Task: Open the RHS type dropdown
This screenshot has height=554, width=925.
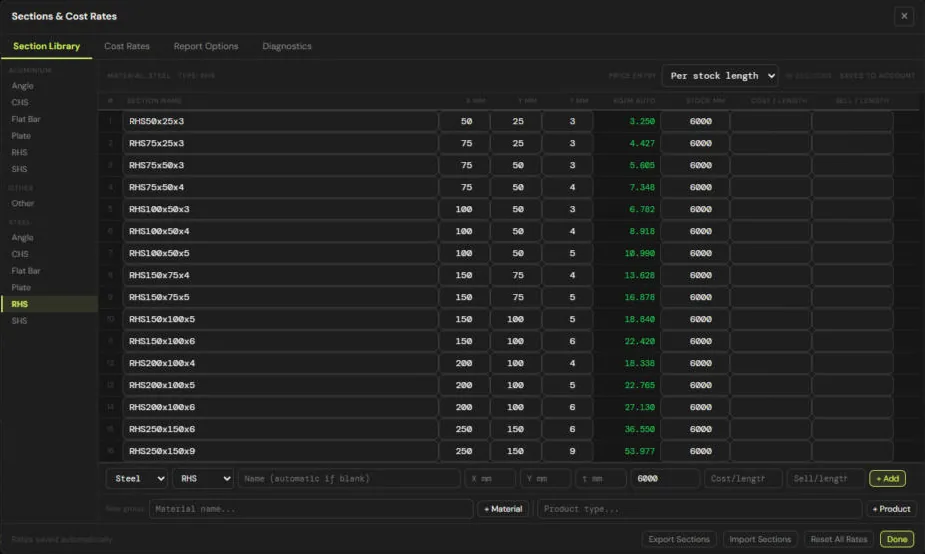Action: pos(204,478)
